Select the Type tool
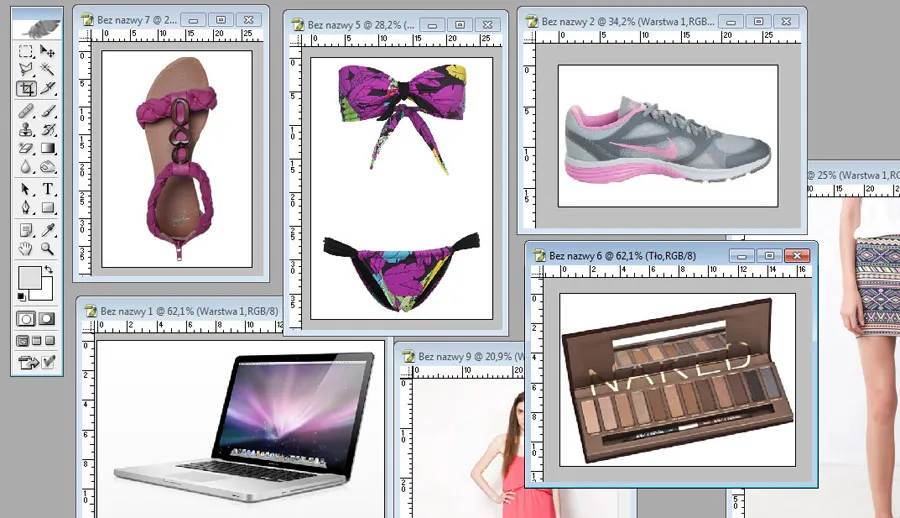The height and width of the screenshot is (518, 900). 47,189
